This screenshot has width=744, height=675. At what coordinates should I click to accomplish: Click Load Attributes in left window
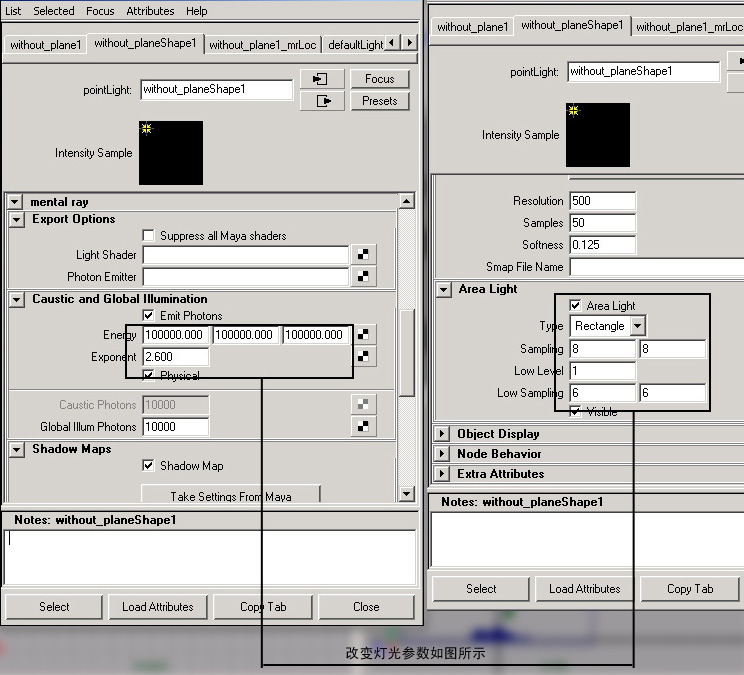pos(158,607)
